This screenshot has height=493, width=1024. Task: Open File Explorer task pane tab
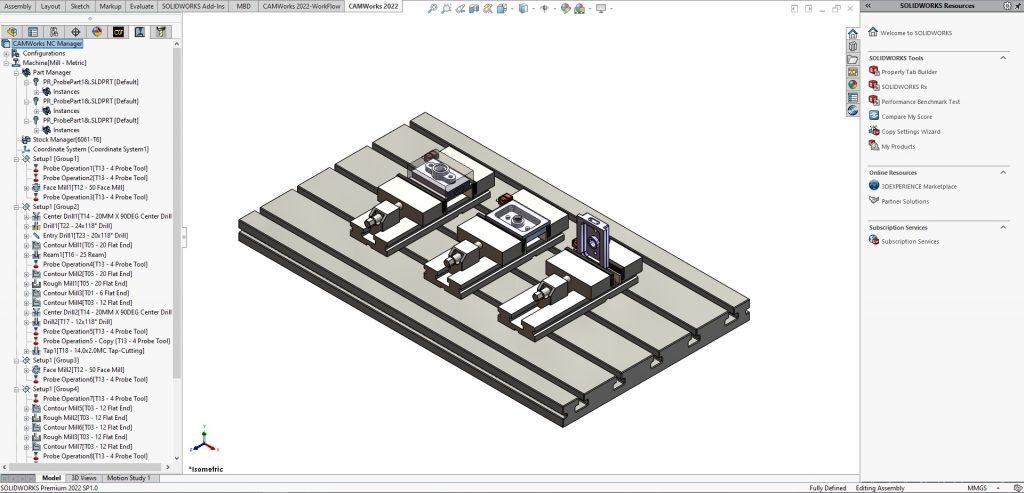coord(852,59)
